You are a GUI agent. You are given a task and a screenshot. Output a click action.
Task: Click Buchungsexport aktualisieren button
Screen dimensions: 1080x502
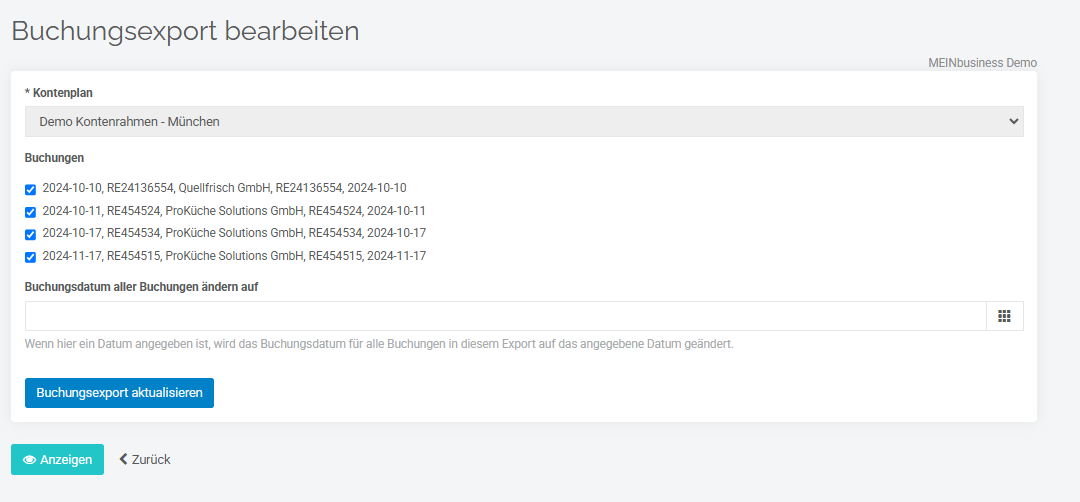tap(119, 393)
